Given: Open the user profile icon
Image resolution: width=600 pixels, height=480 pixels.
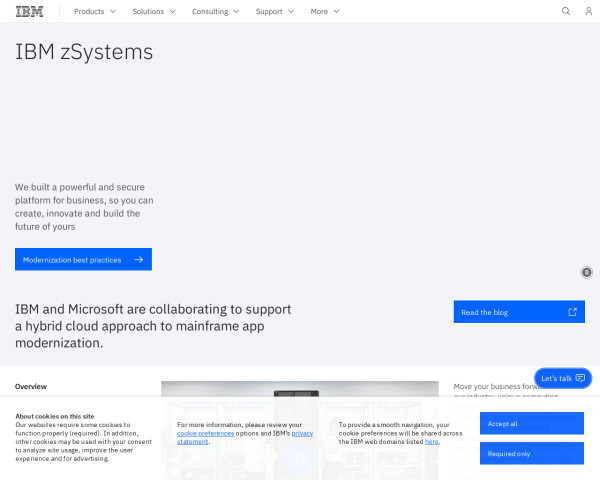Looking at the screenshot, I should pyautogui.click(x=589, y=11).
